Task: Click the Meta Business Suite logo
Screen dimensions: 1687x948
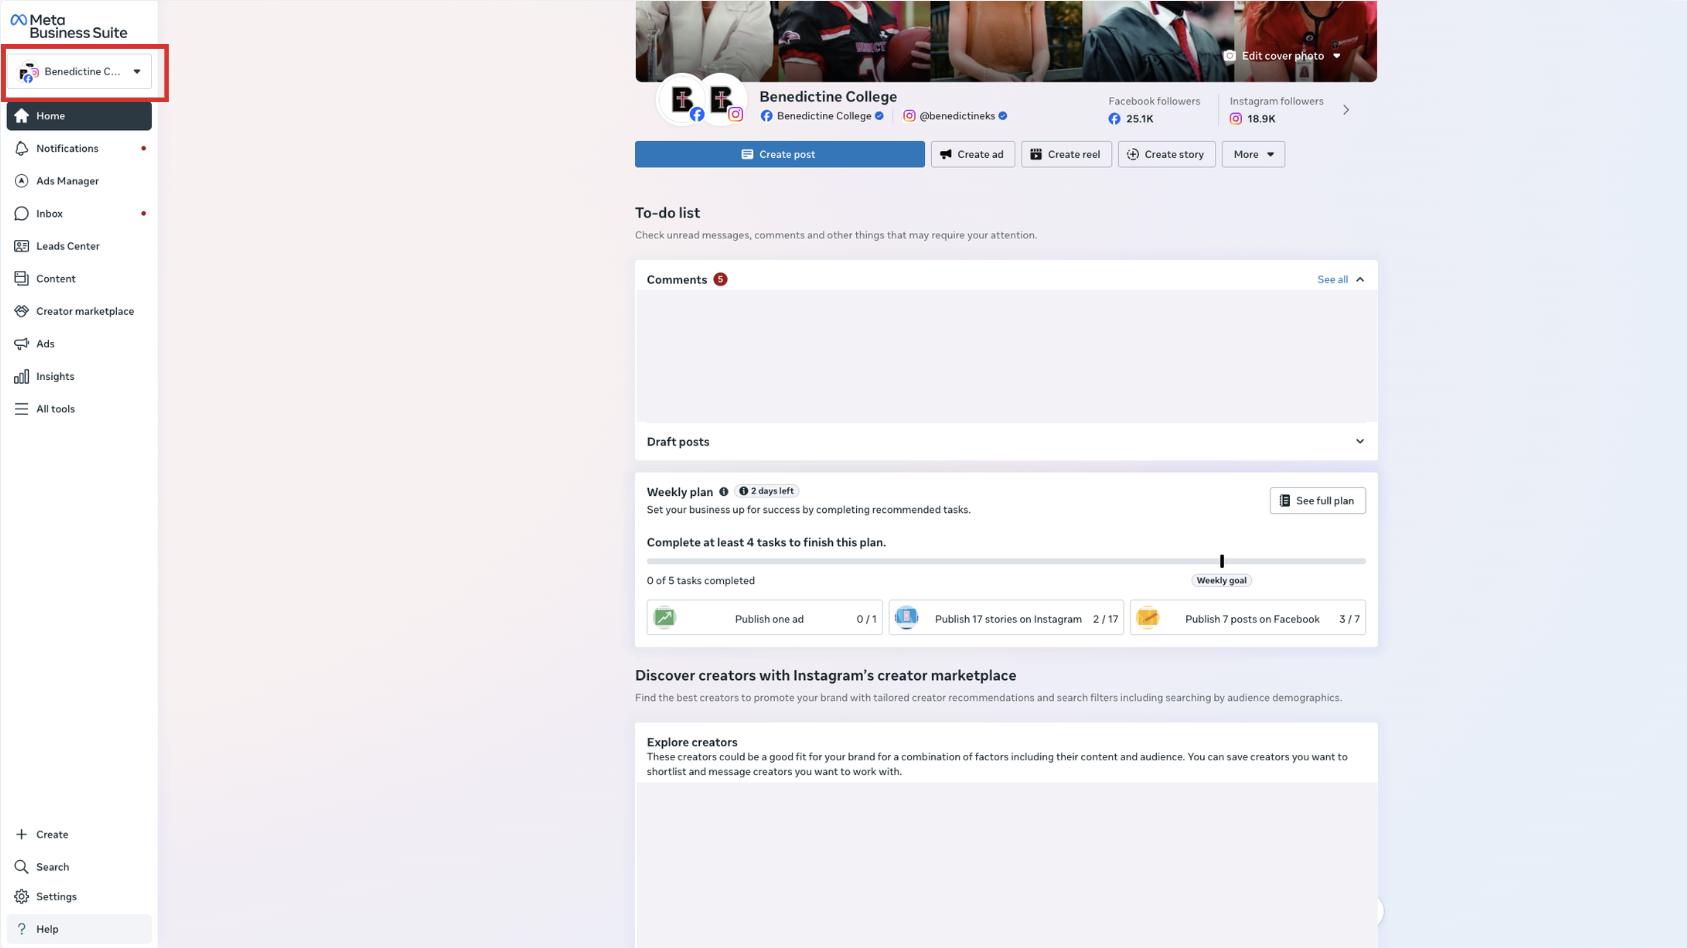Action: coord(68,26)
